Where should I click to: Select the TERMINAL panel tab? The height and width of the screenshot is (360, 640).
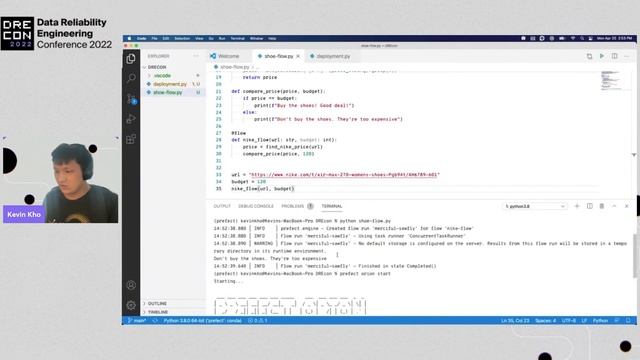(x=332, y=206)
